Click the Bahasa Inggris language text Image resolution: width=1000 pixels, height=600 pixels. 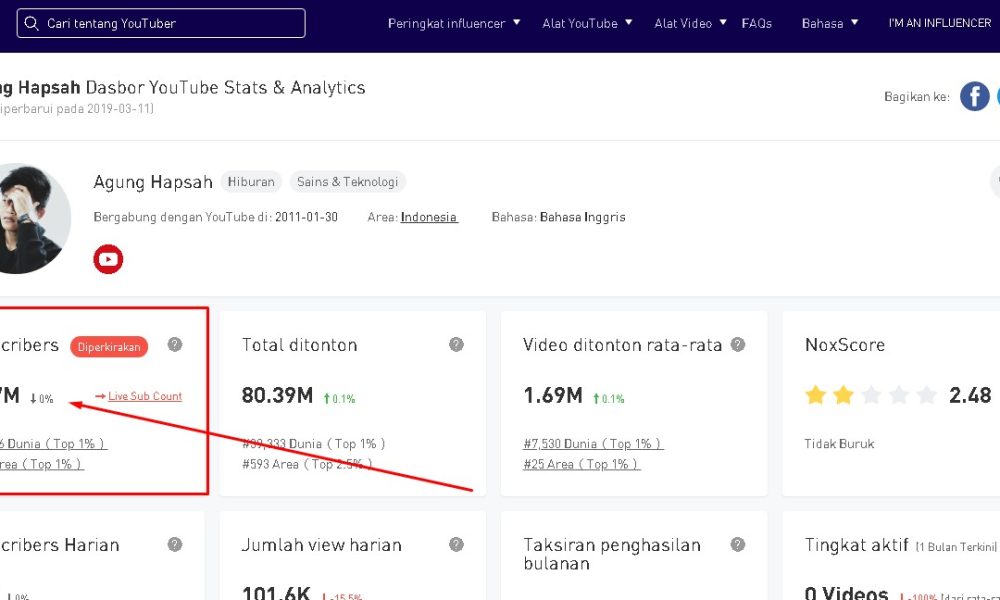tap(582, 217)
